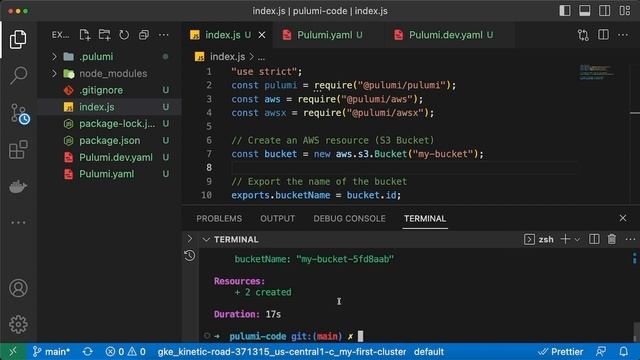Close the bottom panel
Viewport: 640px width, 360px height.
coord(623,218)
